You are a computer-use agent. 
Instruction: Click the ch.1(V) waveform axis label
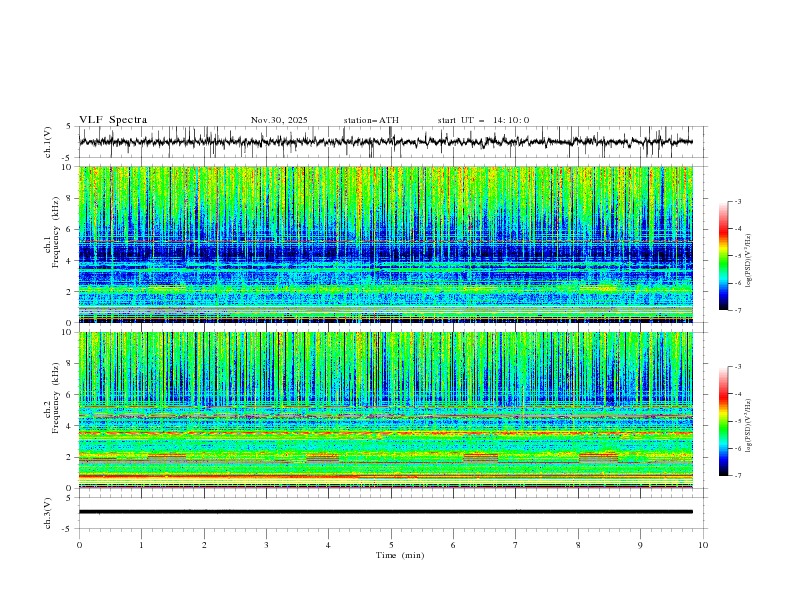pos(47,142)
